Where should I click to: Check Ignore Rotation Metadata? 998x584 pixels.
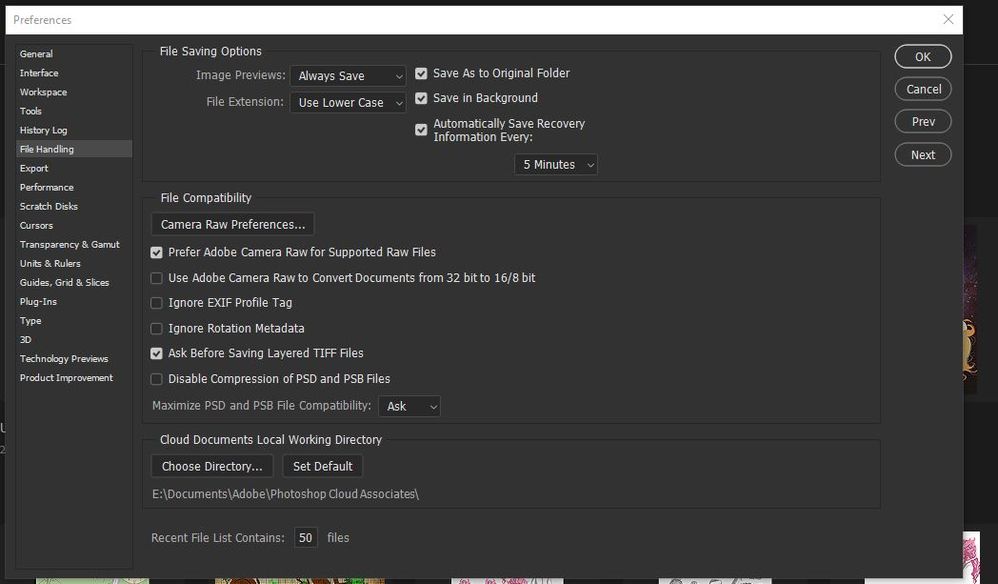(156, 328)
